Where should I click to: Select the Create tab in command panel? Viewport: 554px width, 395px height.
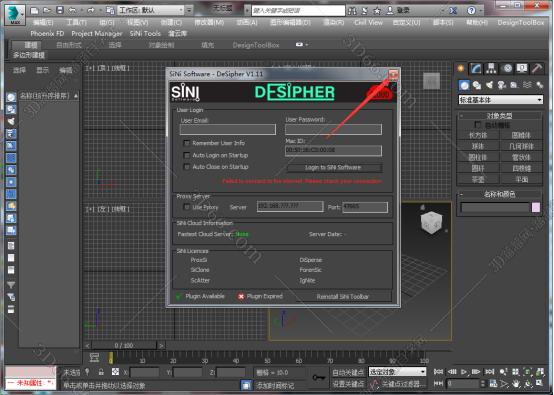coord(460,68)
